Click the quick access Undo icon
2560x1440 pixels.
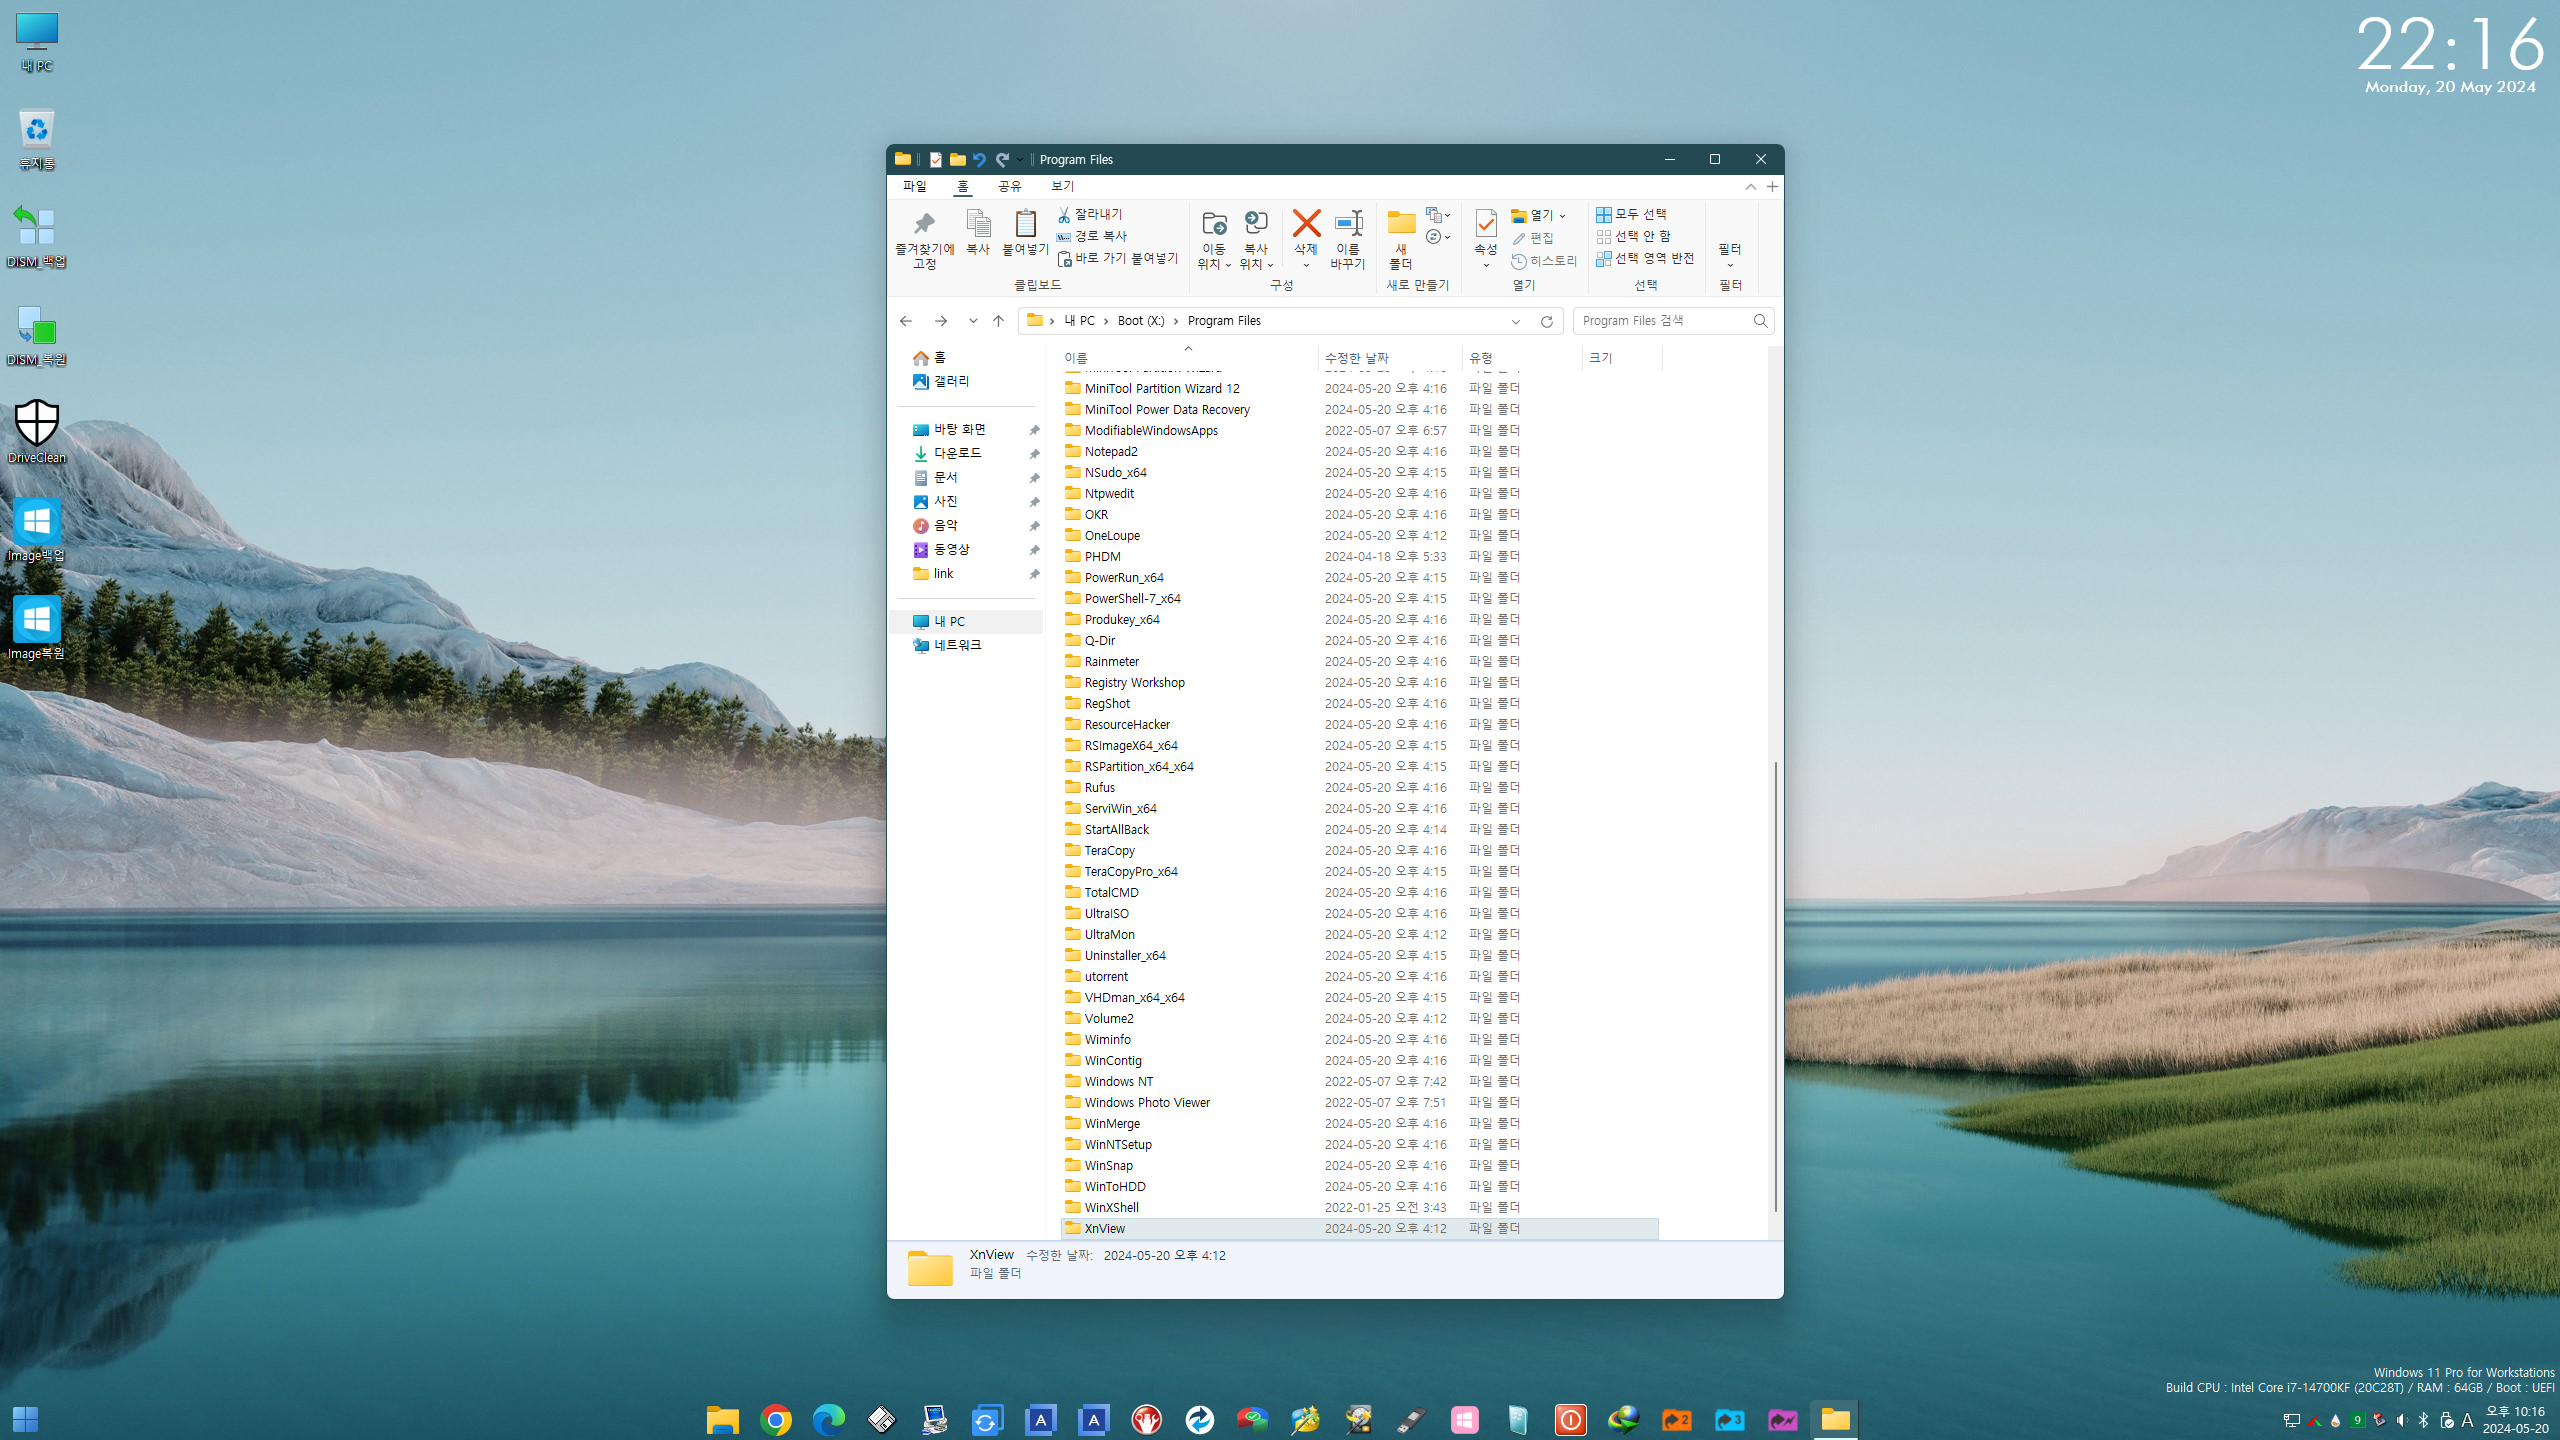[979, 159]
